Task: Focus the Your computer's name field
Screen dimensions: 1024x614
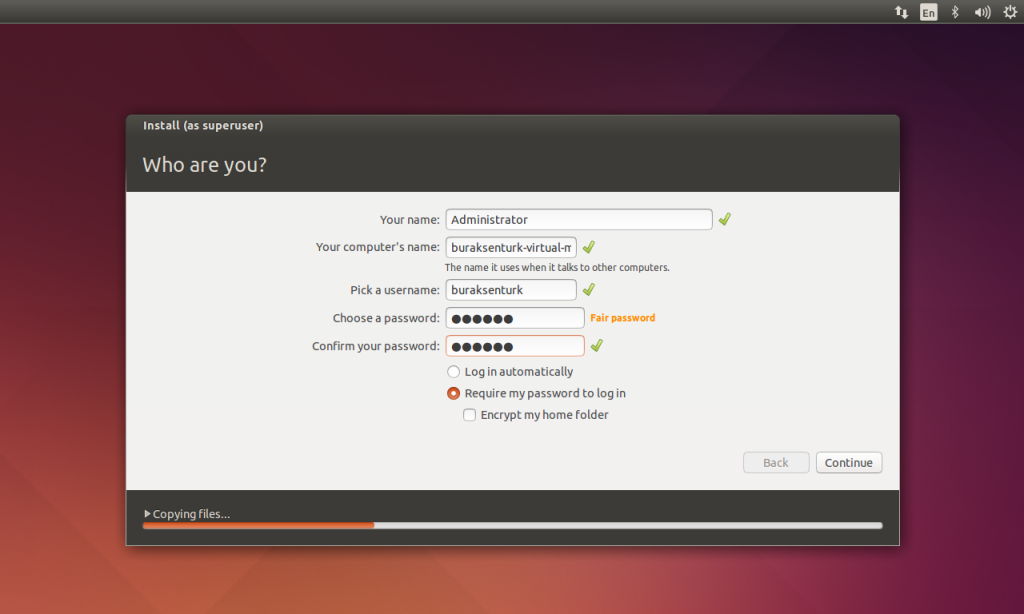Action: click(511, 248)
